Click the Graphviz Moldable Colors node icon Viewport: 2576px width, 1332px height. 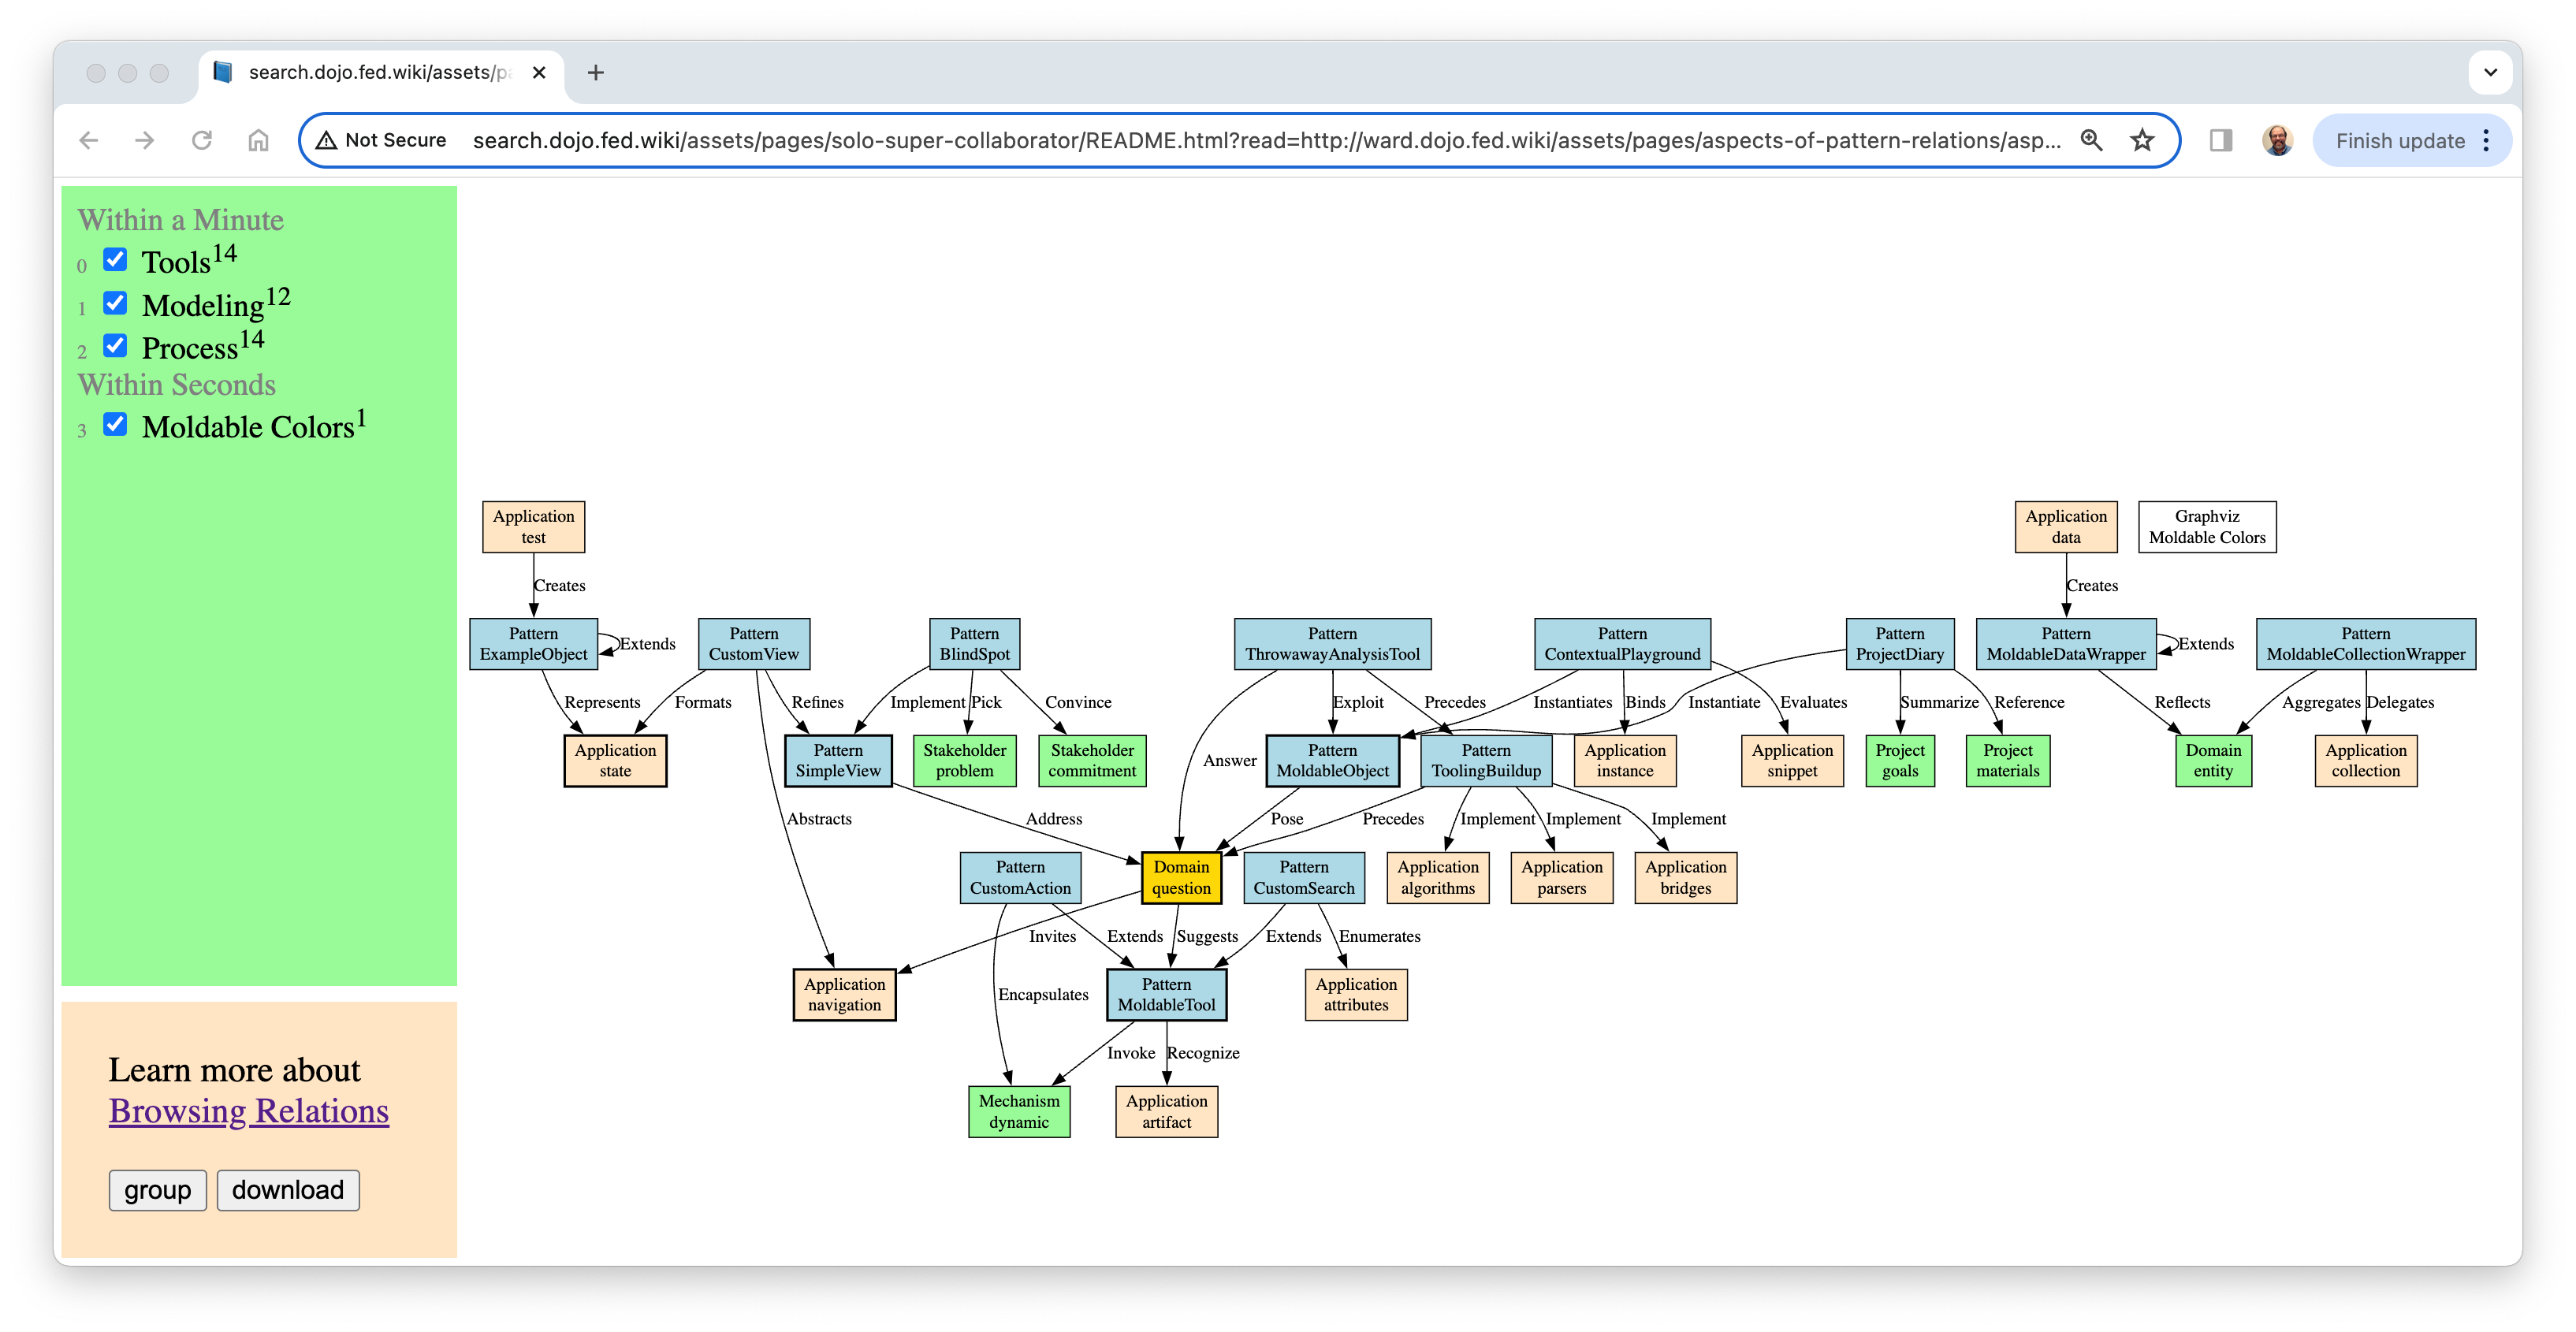(x=2208, y=525)
